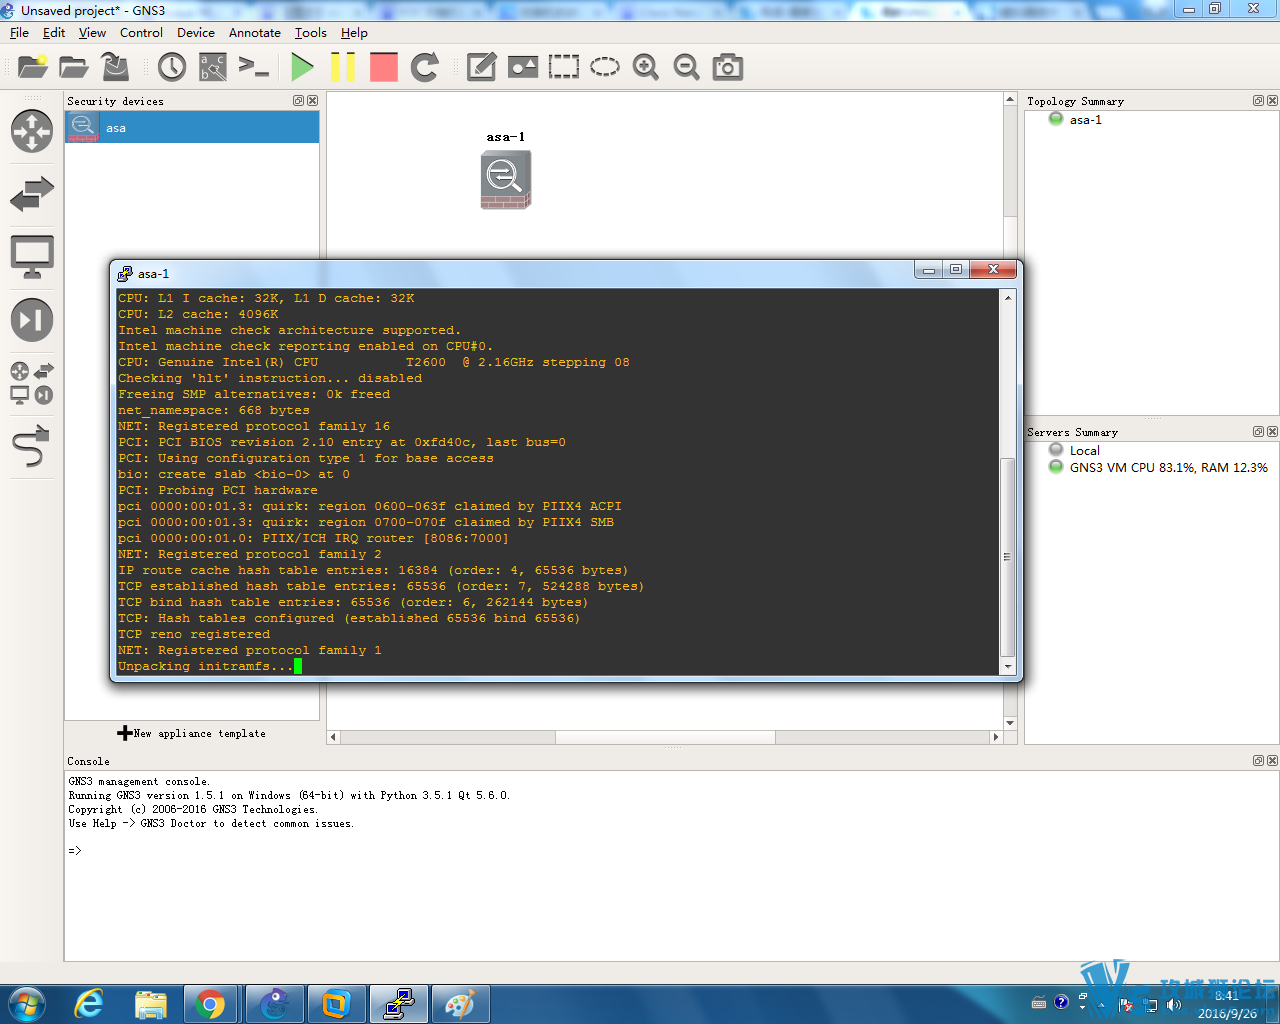Click the canvas horizontal scrollbar
1280x1024 pixels.
[665, 737]
